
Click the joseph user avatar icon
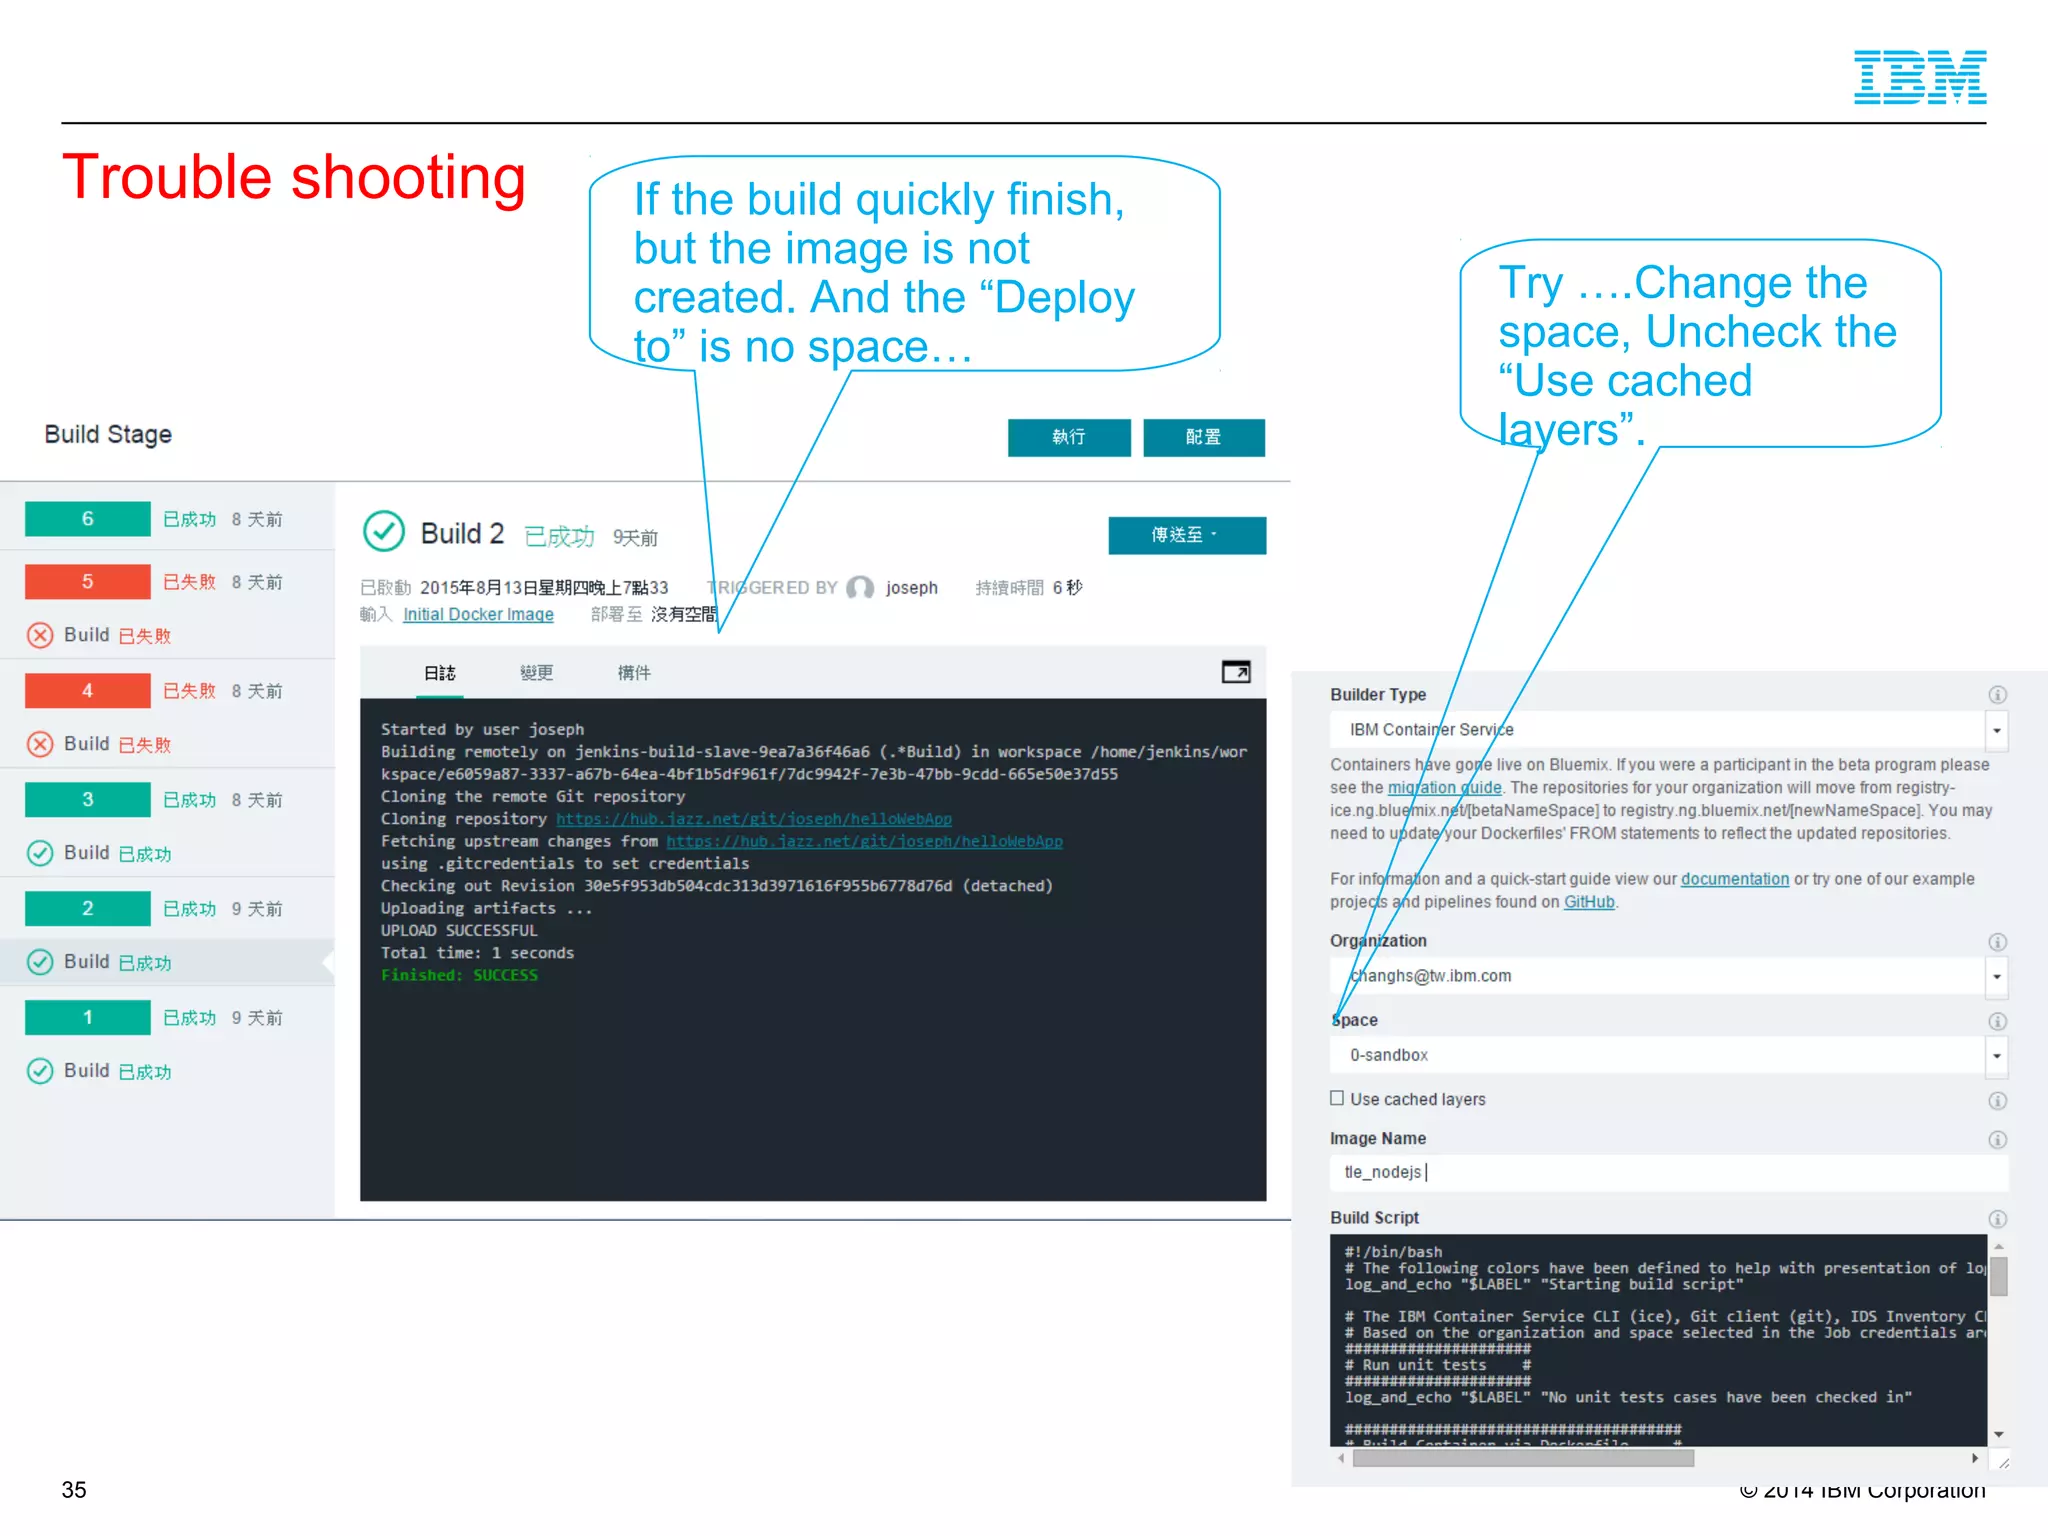(x=860, y=588)
